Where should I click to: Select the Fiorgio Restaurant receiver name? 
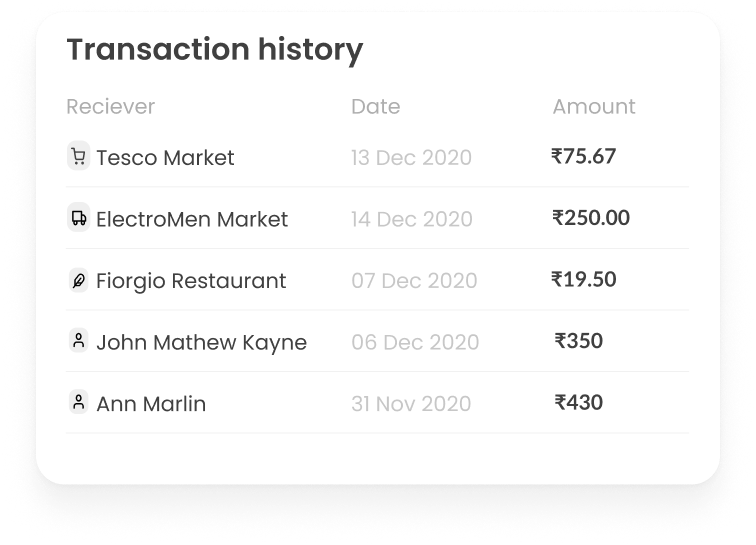[x=191, y=282]
